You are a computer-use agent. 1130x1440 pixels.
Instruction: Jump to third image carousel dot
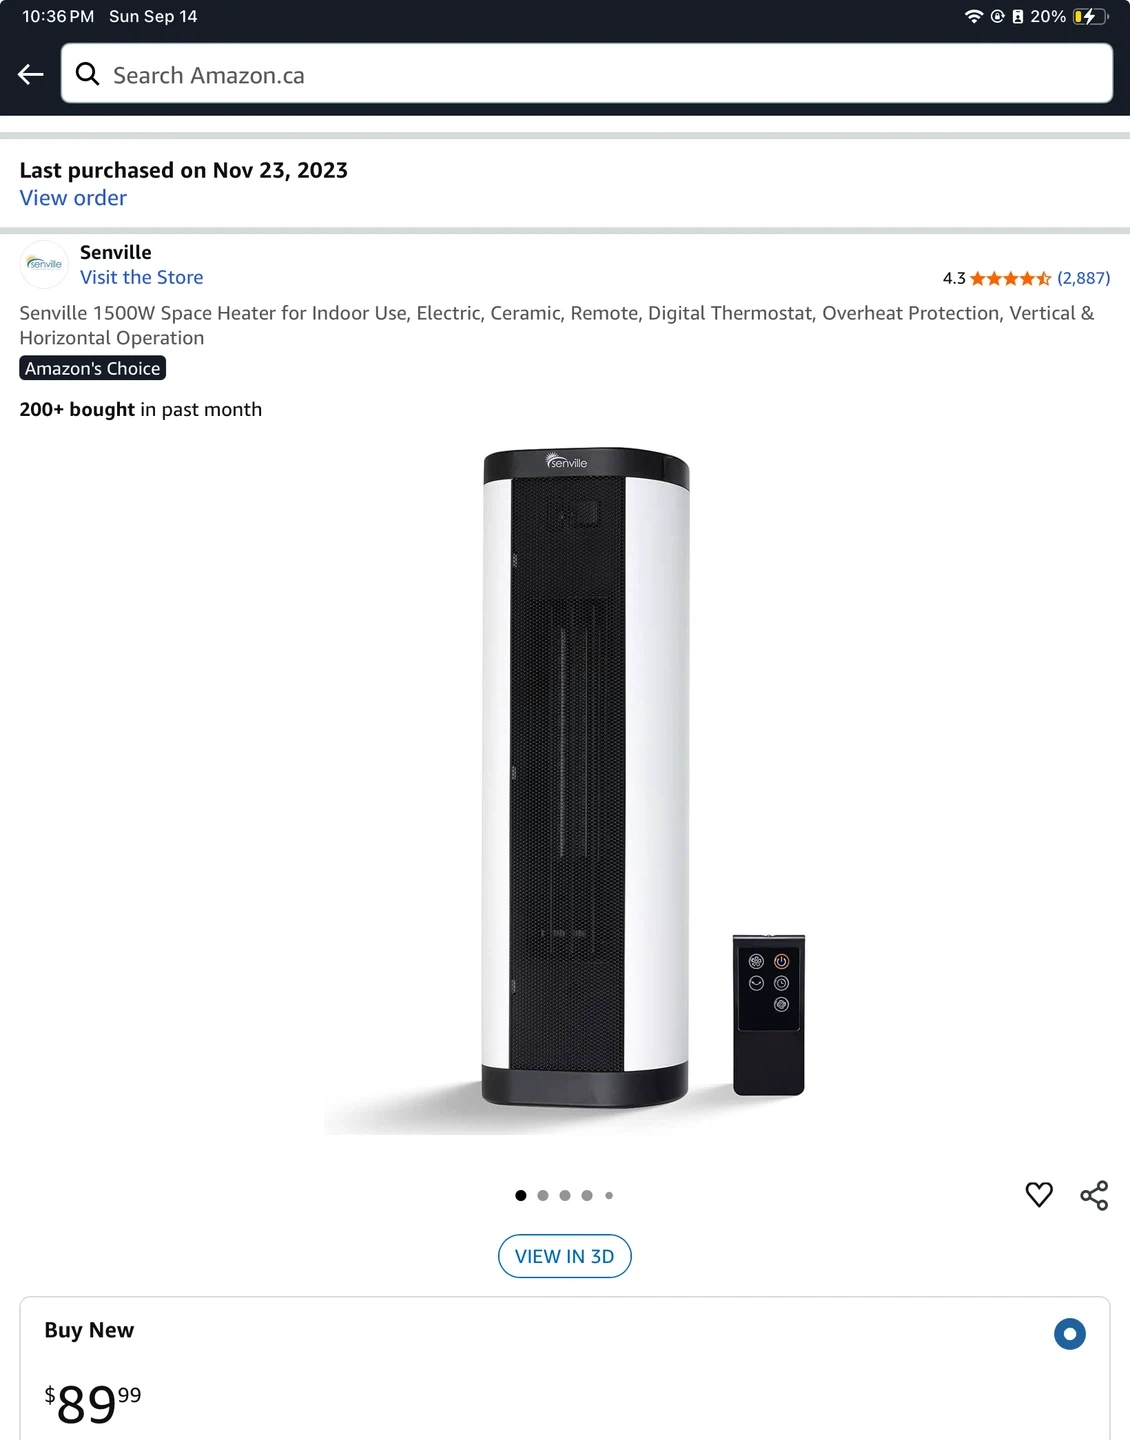pyautogui.click(x=565, y=1195)
